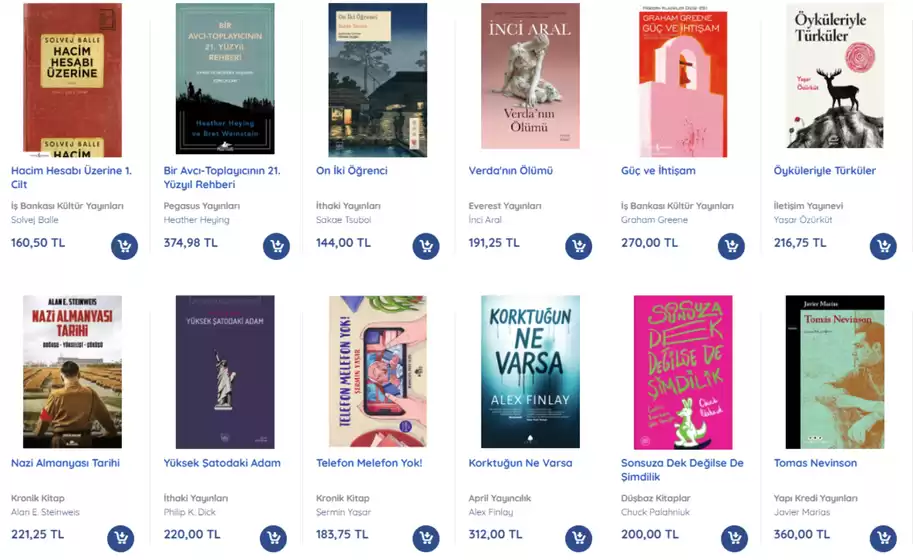
Task: Add Verda'nın Ölümü to cart
Action: 578,246
